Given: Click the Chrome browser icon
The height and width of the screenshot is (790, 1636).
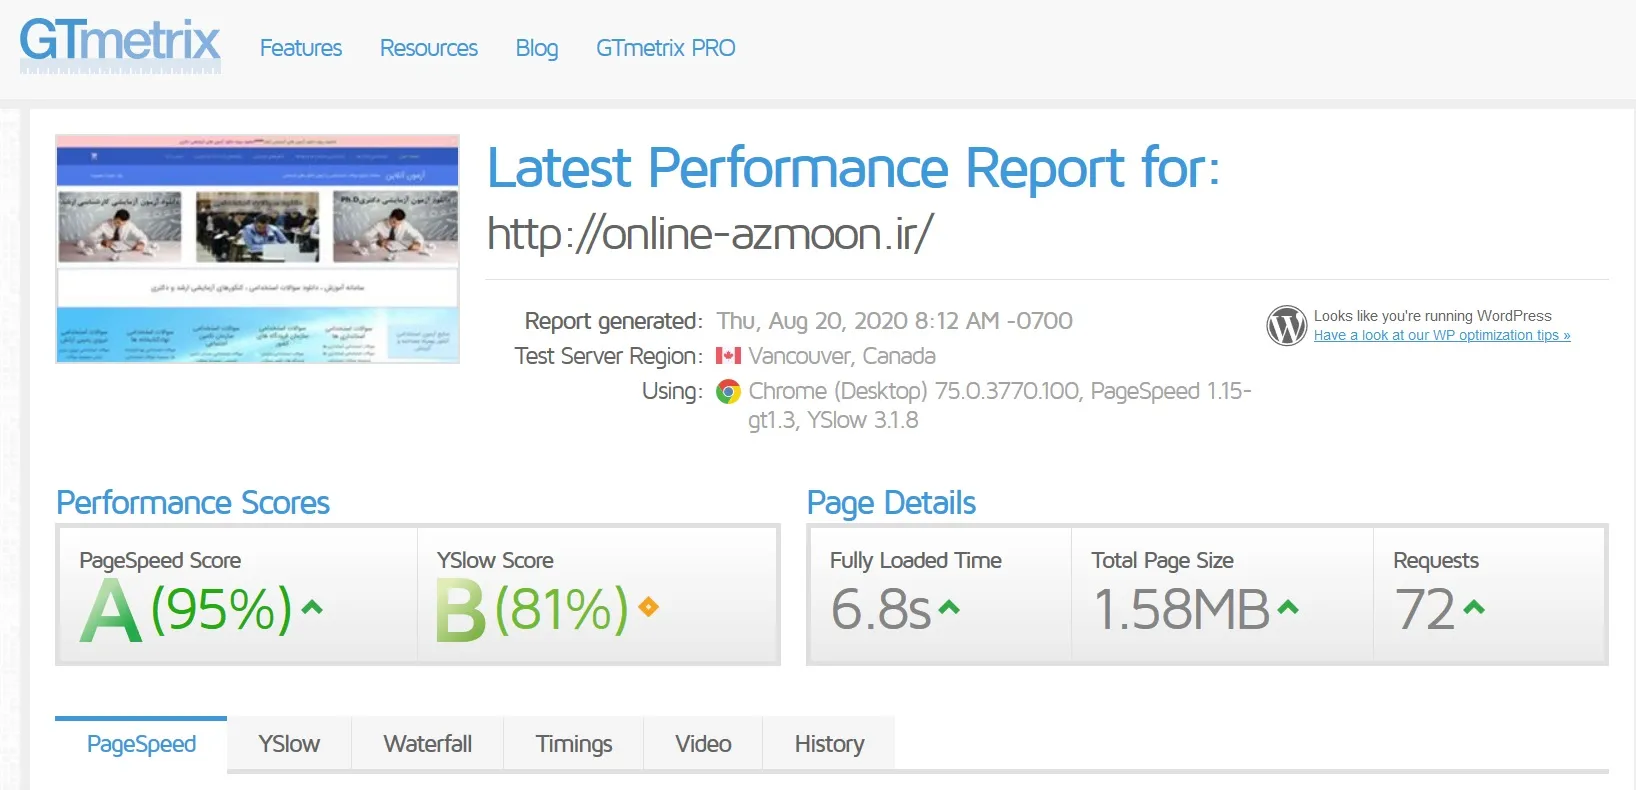Looking at the screenshot, I should coord(729,392).
